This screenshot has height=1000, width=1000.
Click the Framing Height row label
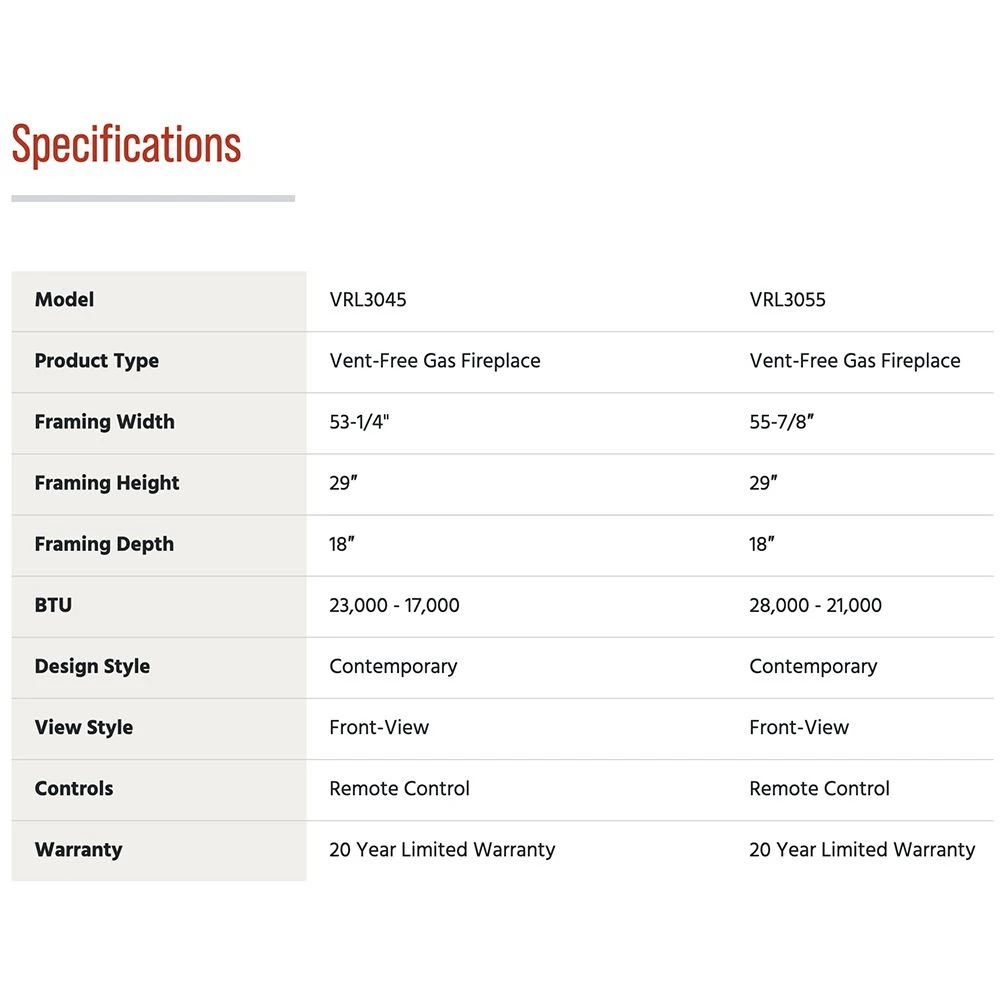(107, 483)
